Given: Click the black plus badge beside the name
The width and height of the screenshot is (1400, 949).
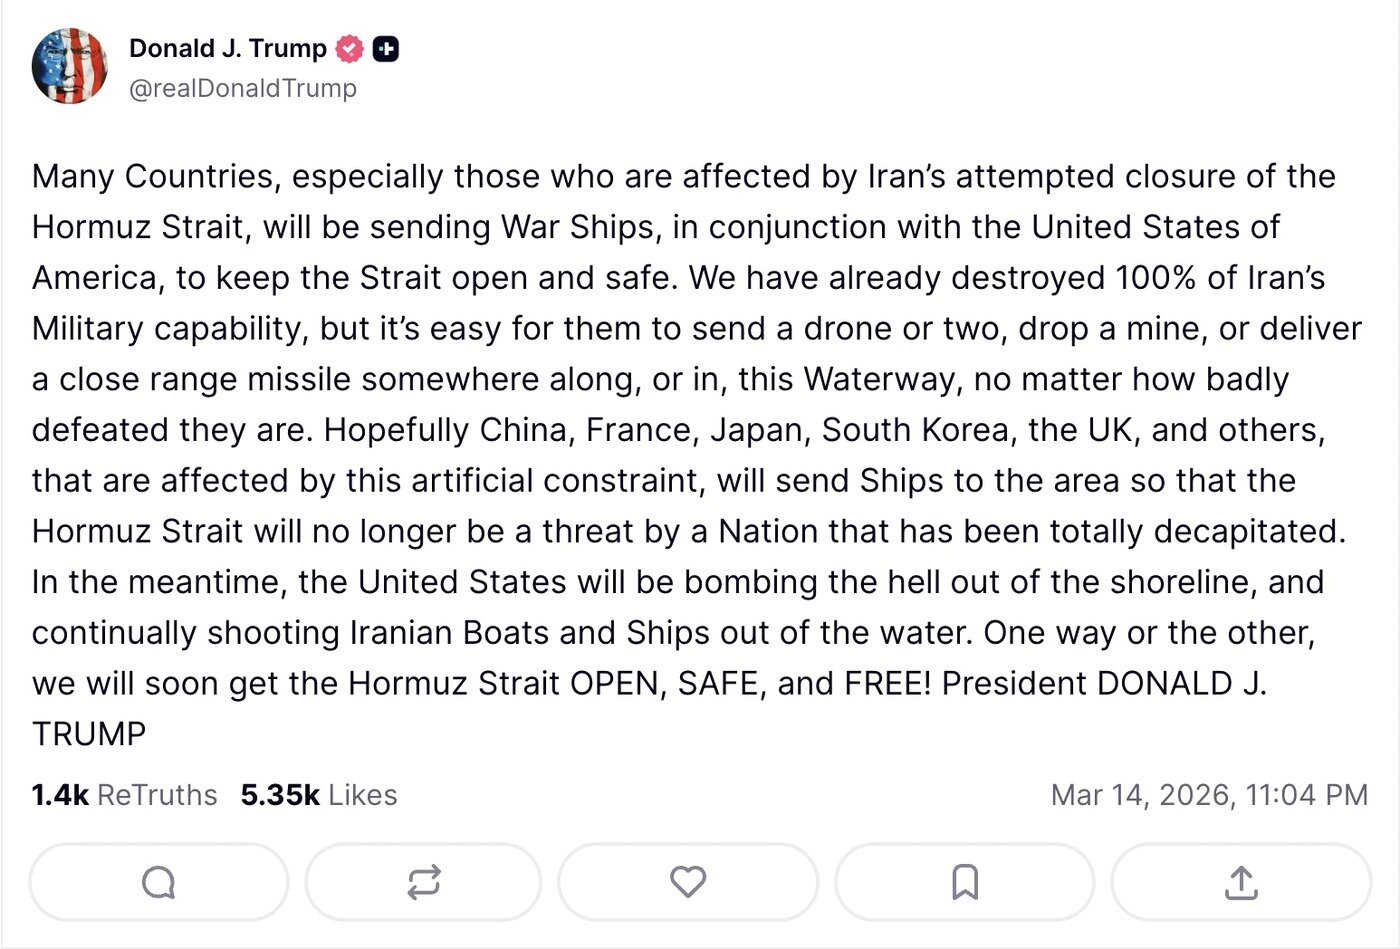Looking at the screenshot, I should [x=386, y=49].
